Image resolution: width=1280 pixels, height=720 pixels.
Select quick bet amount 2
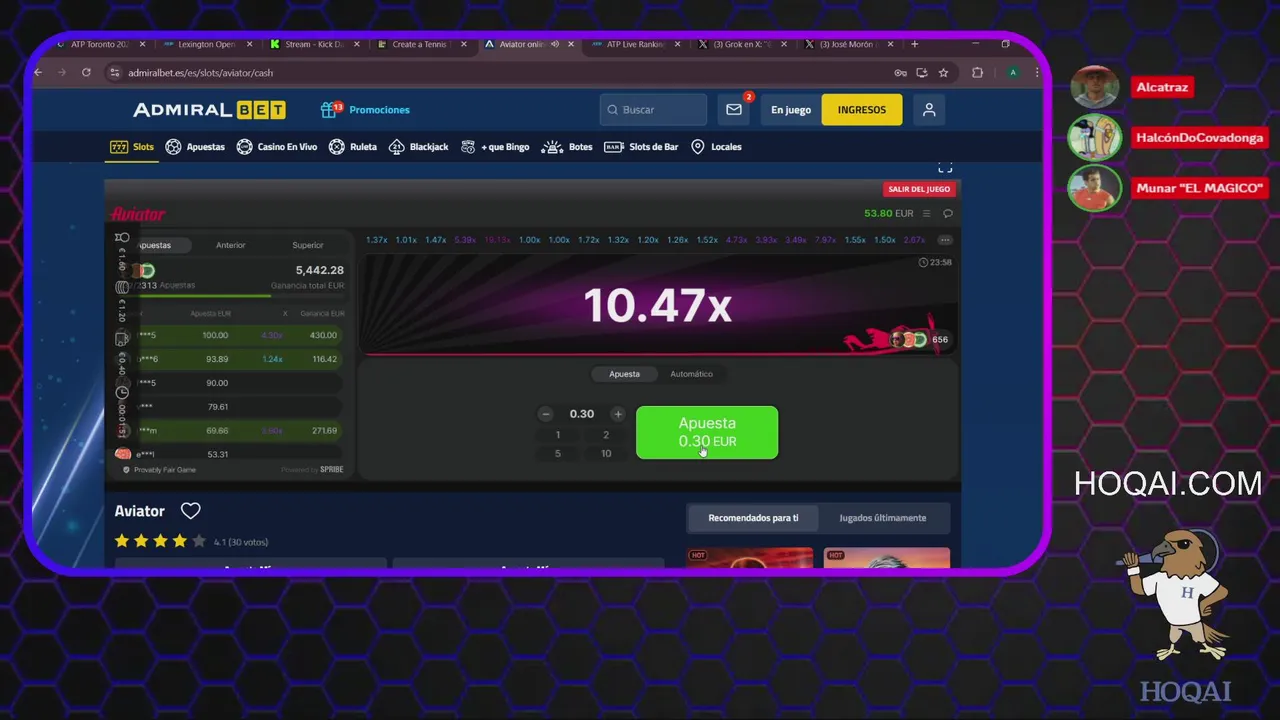[605, 435]
